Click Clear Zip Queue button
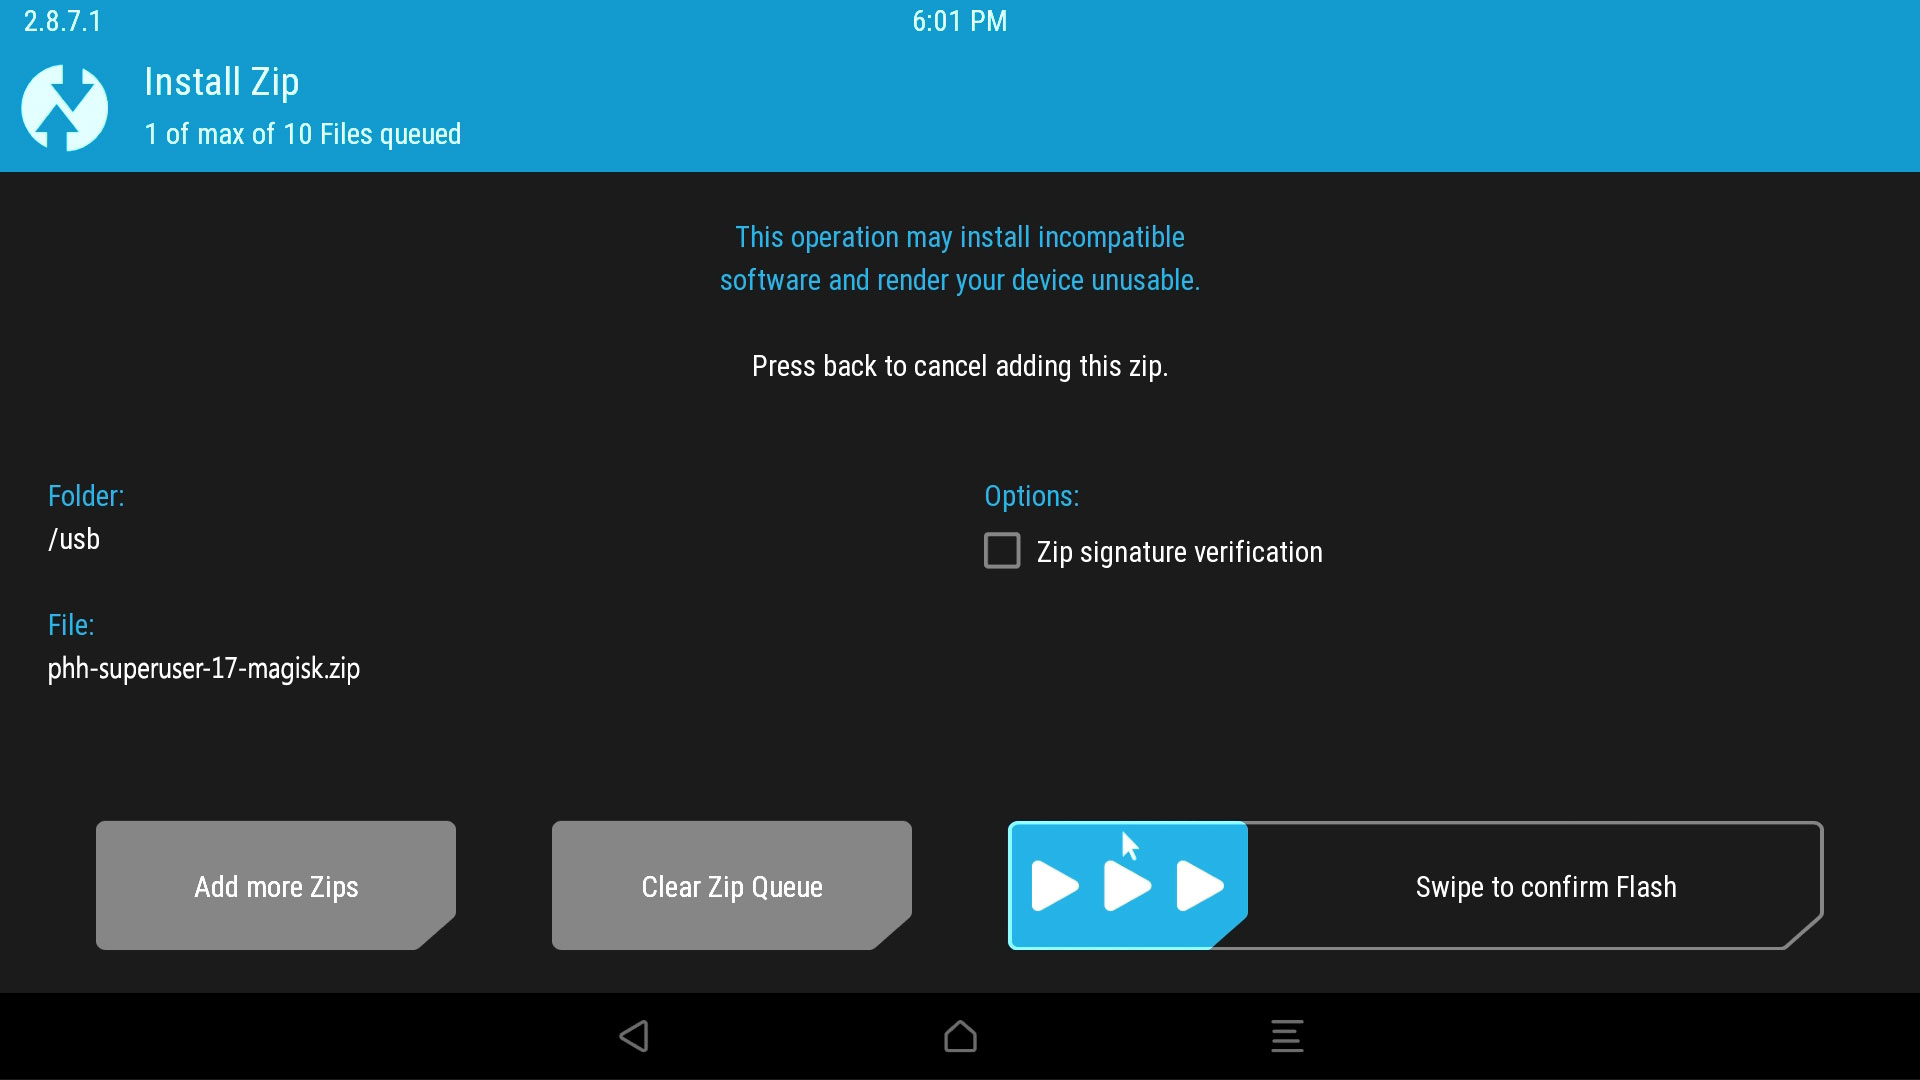This screenshot has height=1080, width=1920. (x=731, y=886)
